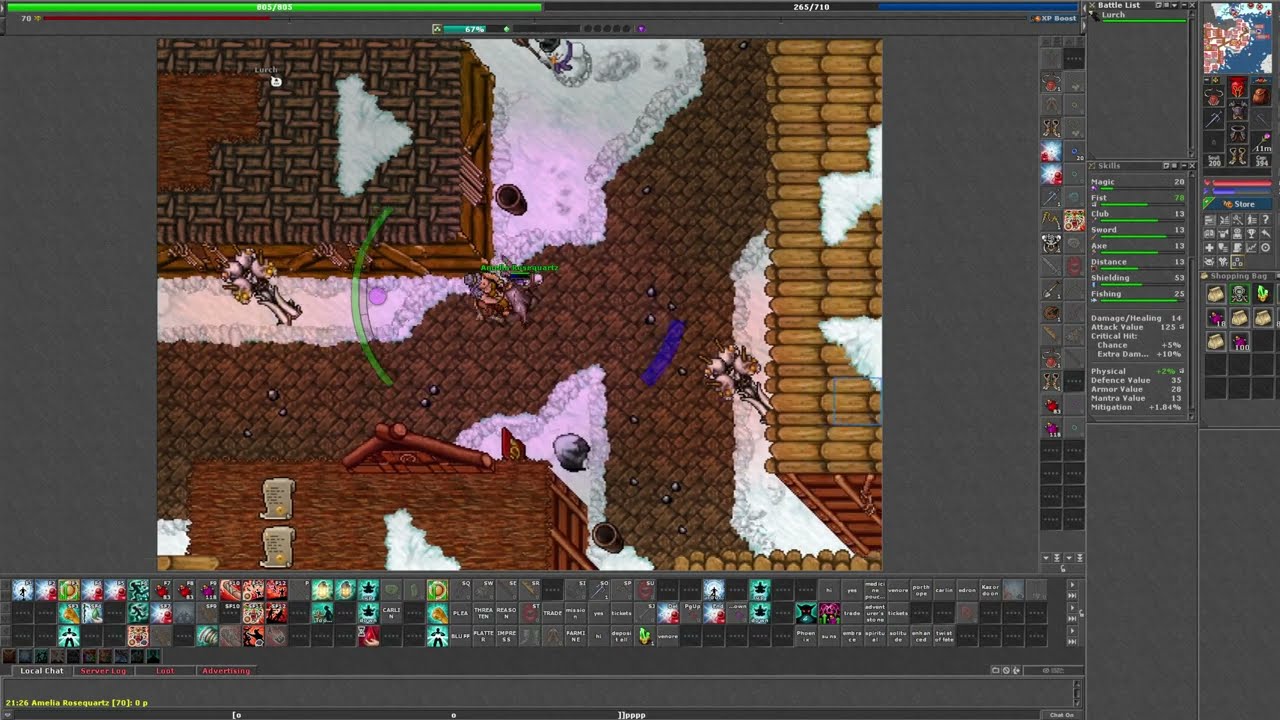Select the purple potion stack of 100
Screen dimensions: 1280x720
click(x=1238, y=342)
